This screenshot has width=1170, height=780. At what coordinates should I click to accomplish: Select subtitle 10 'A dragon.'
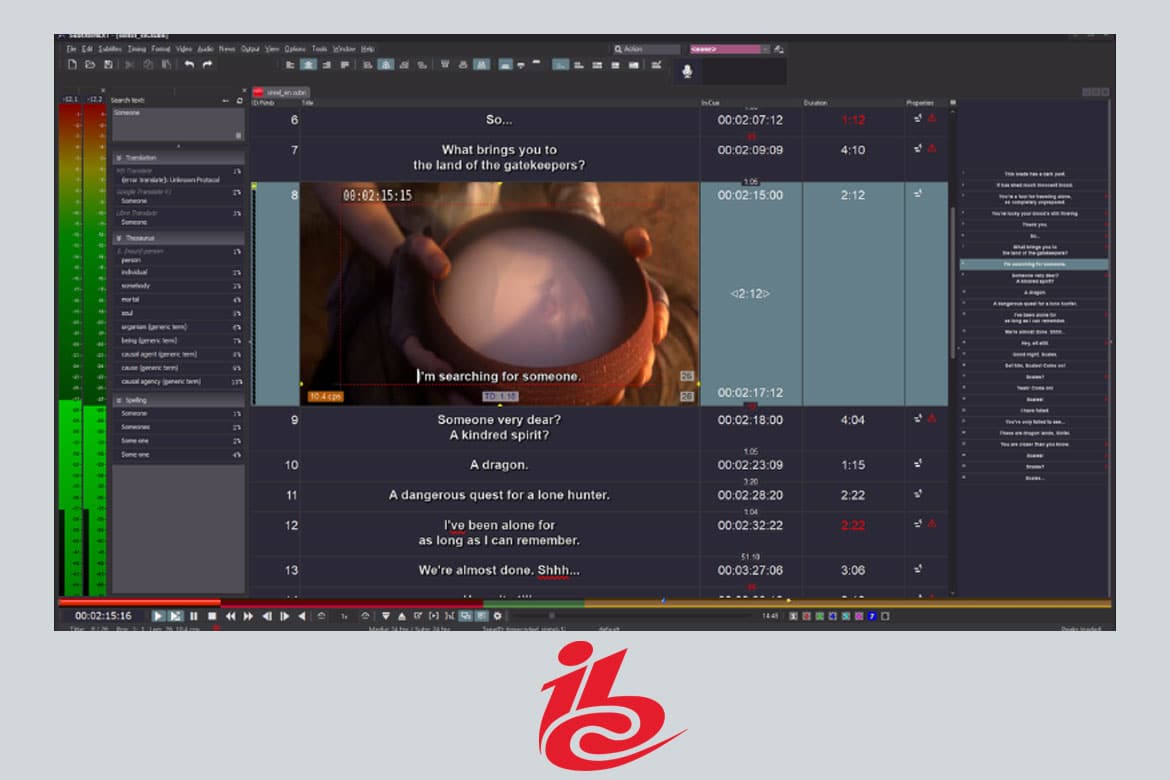pyautogui.click(x=499, y=465)
